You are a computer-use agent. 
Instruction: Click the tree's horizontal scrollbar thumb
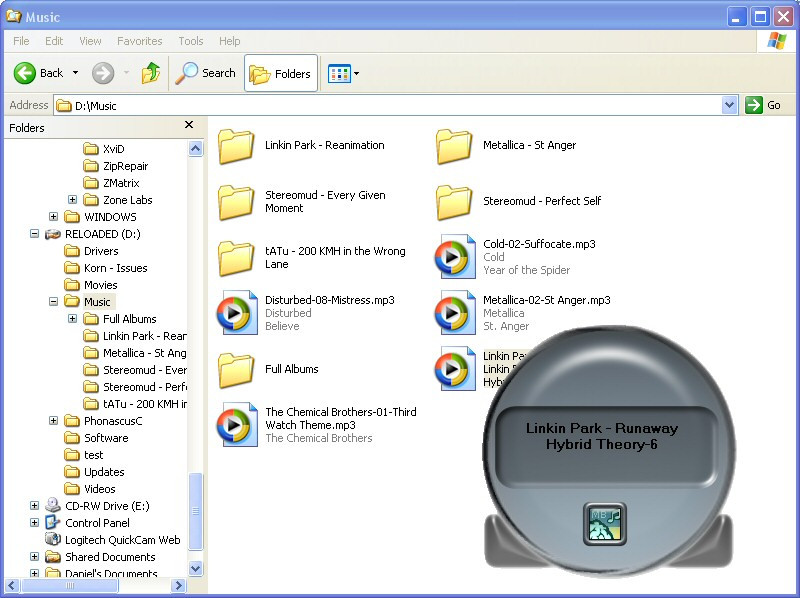pyautogui.click(x=70, y=585)
